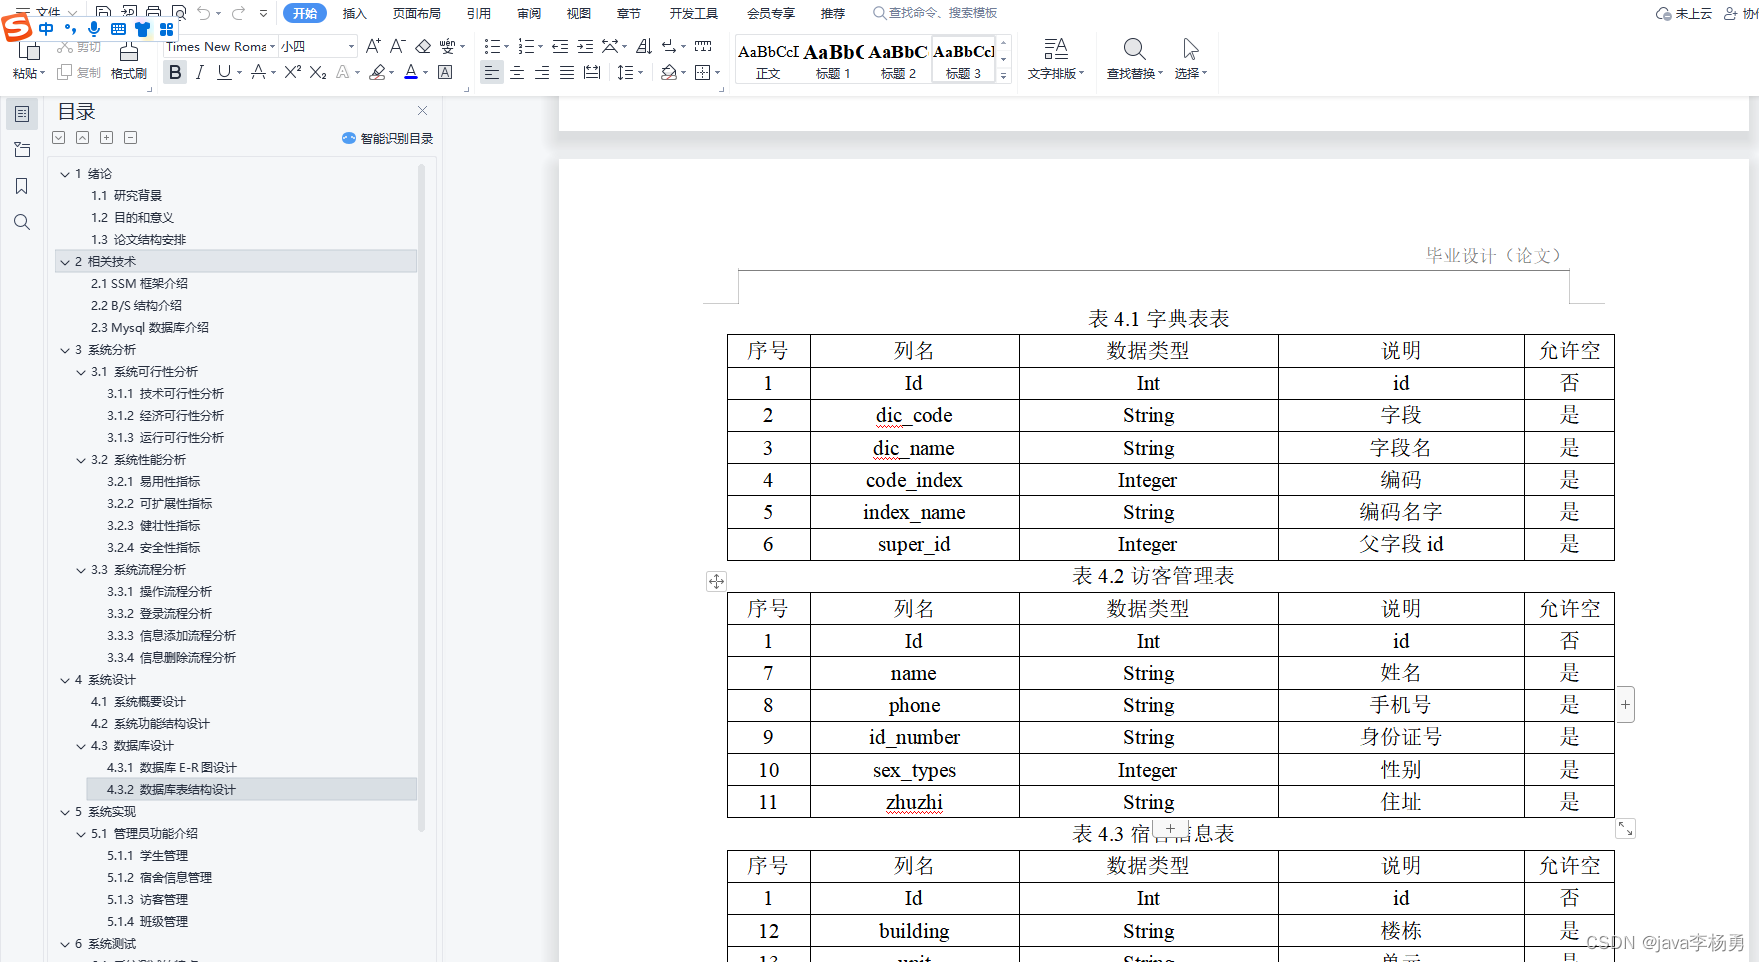Screen dimensions: 1759x962
Task: Click the strikethrough A icon
Action: click(259, 72)
